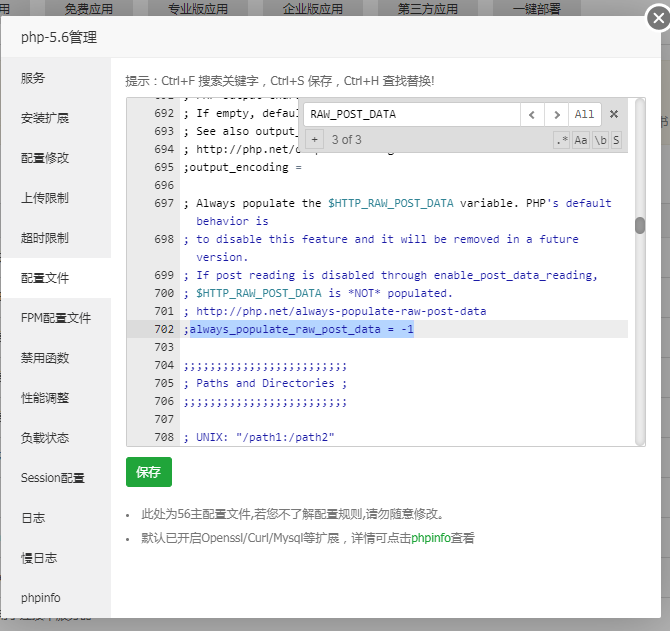The height and width of the screenshot is (631, 670).
Task: Select All matches in search box
Action: click(x=584, y=114)
